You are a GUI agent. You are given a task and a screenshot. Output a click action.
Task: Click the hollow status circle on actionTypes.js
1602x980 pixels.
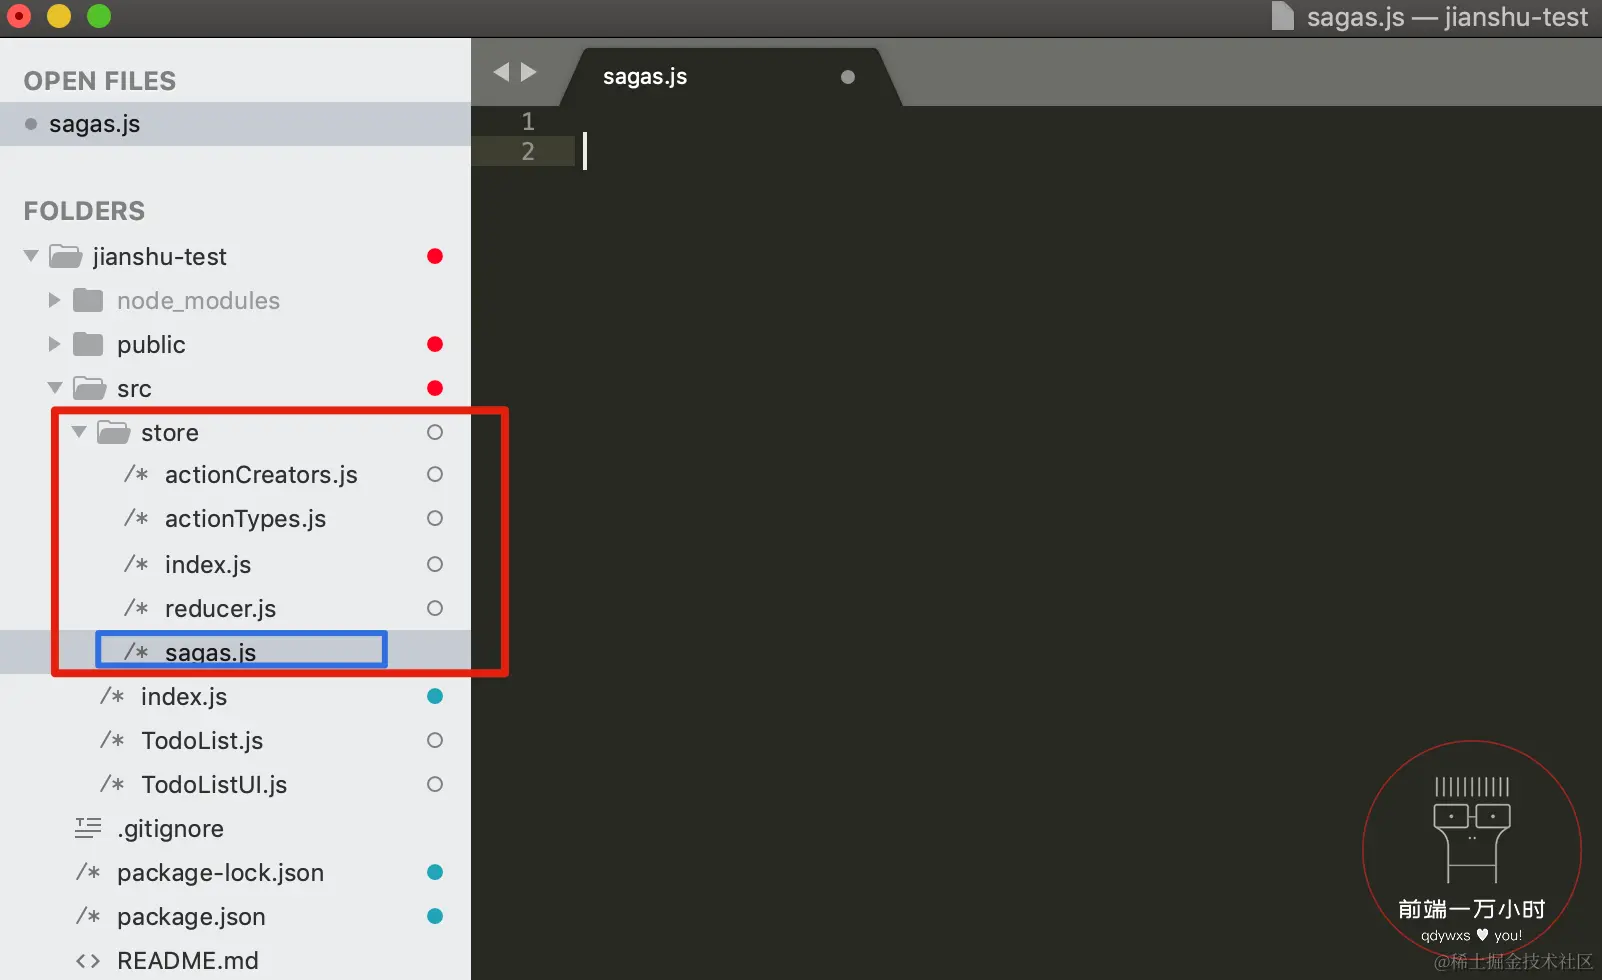[x=435, y=518]
